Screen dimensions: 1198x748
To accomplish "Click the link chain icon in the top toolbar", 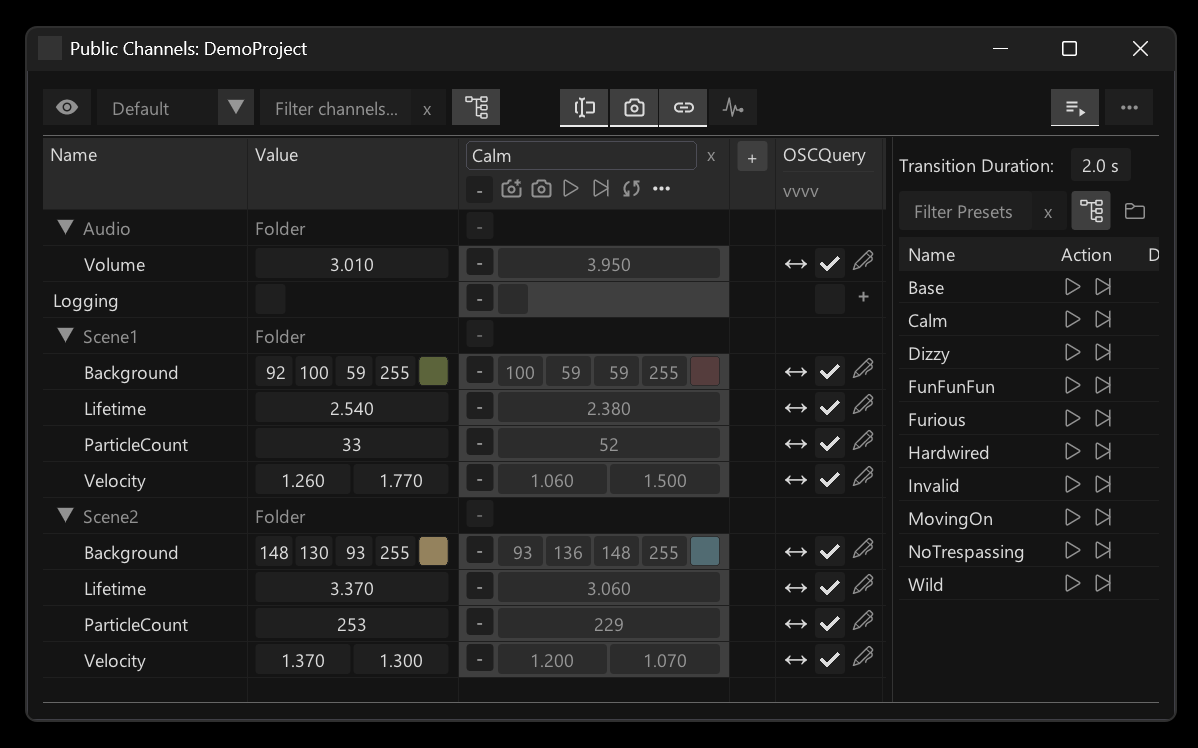I will tap(683, 108).
